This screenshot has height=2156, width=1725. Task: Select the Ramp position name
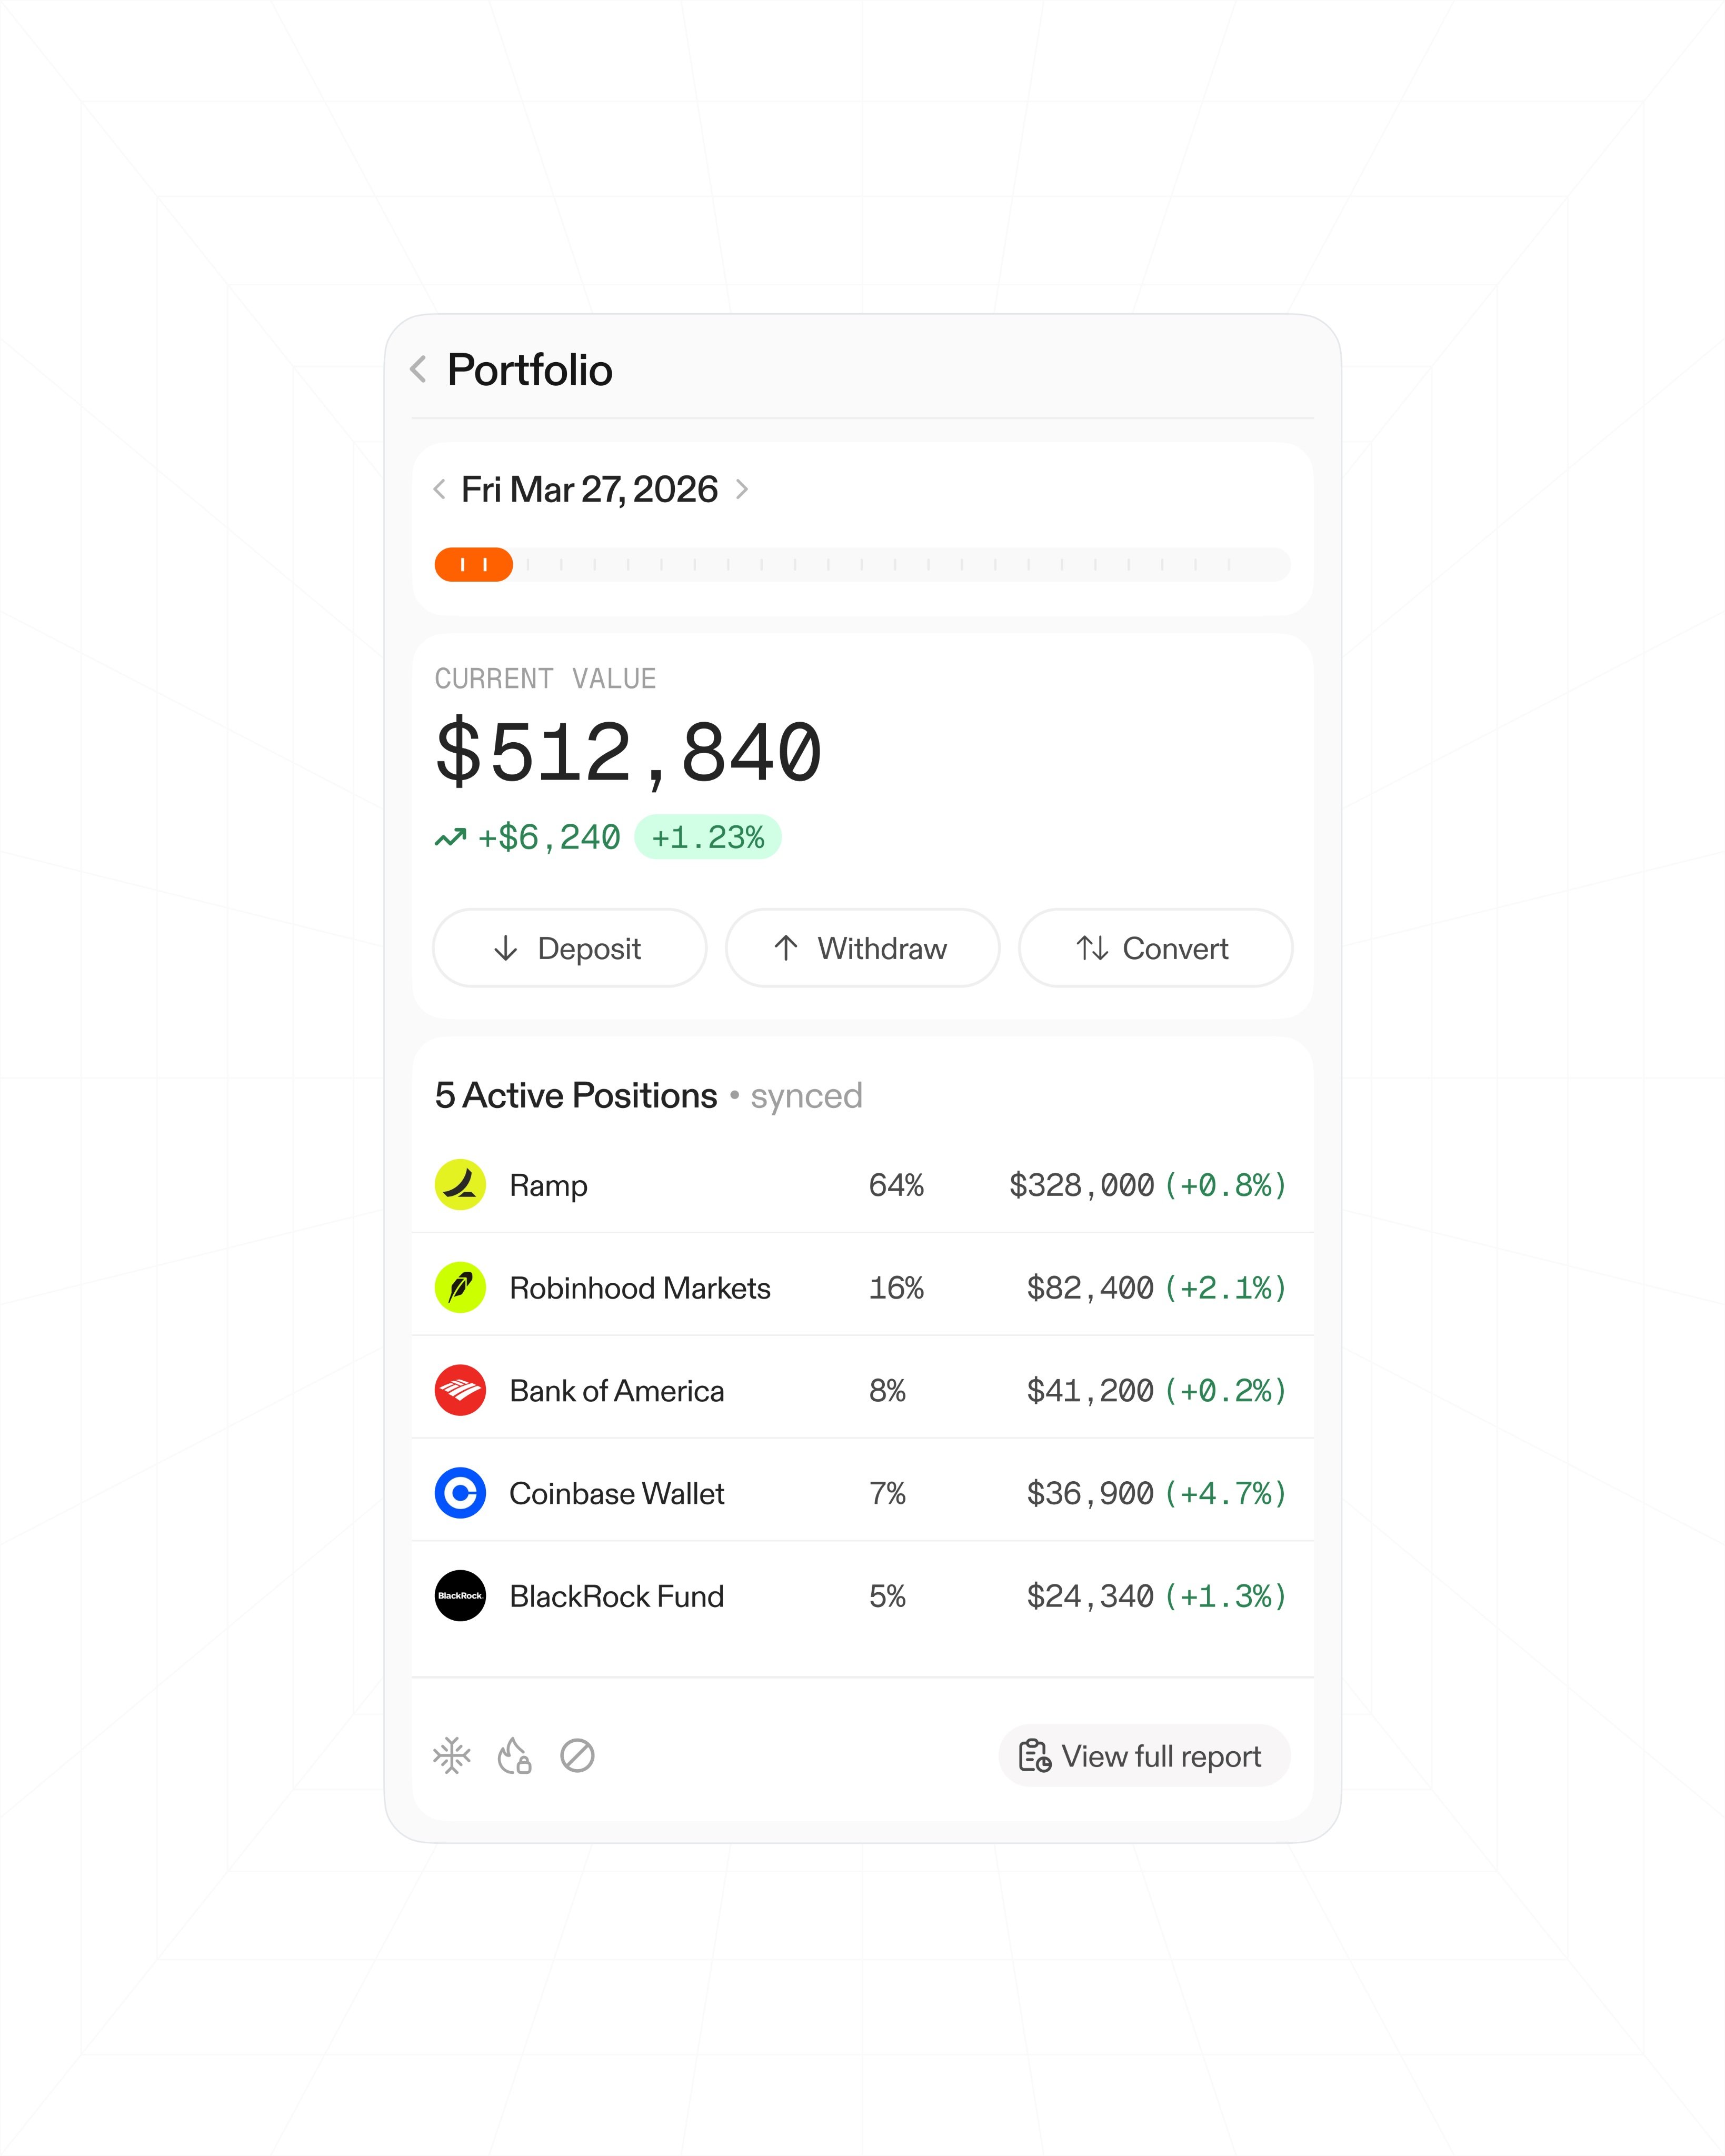point(548,1186)
